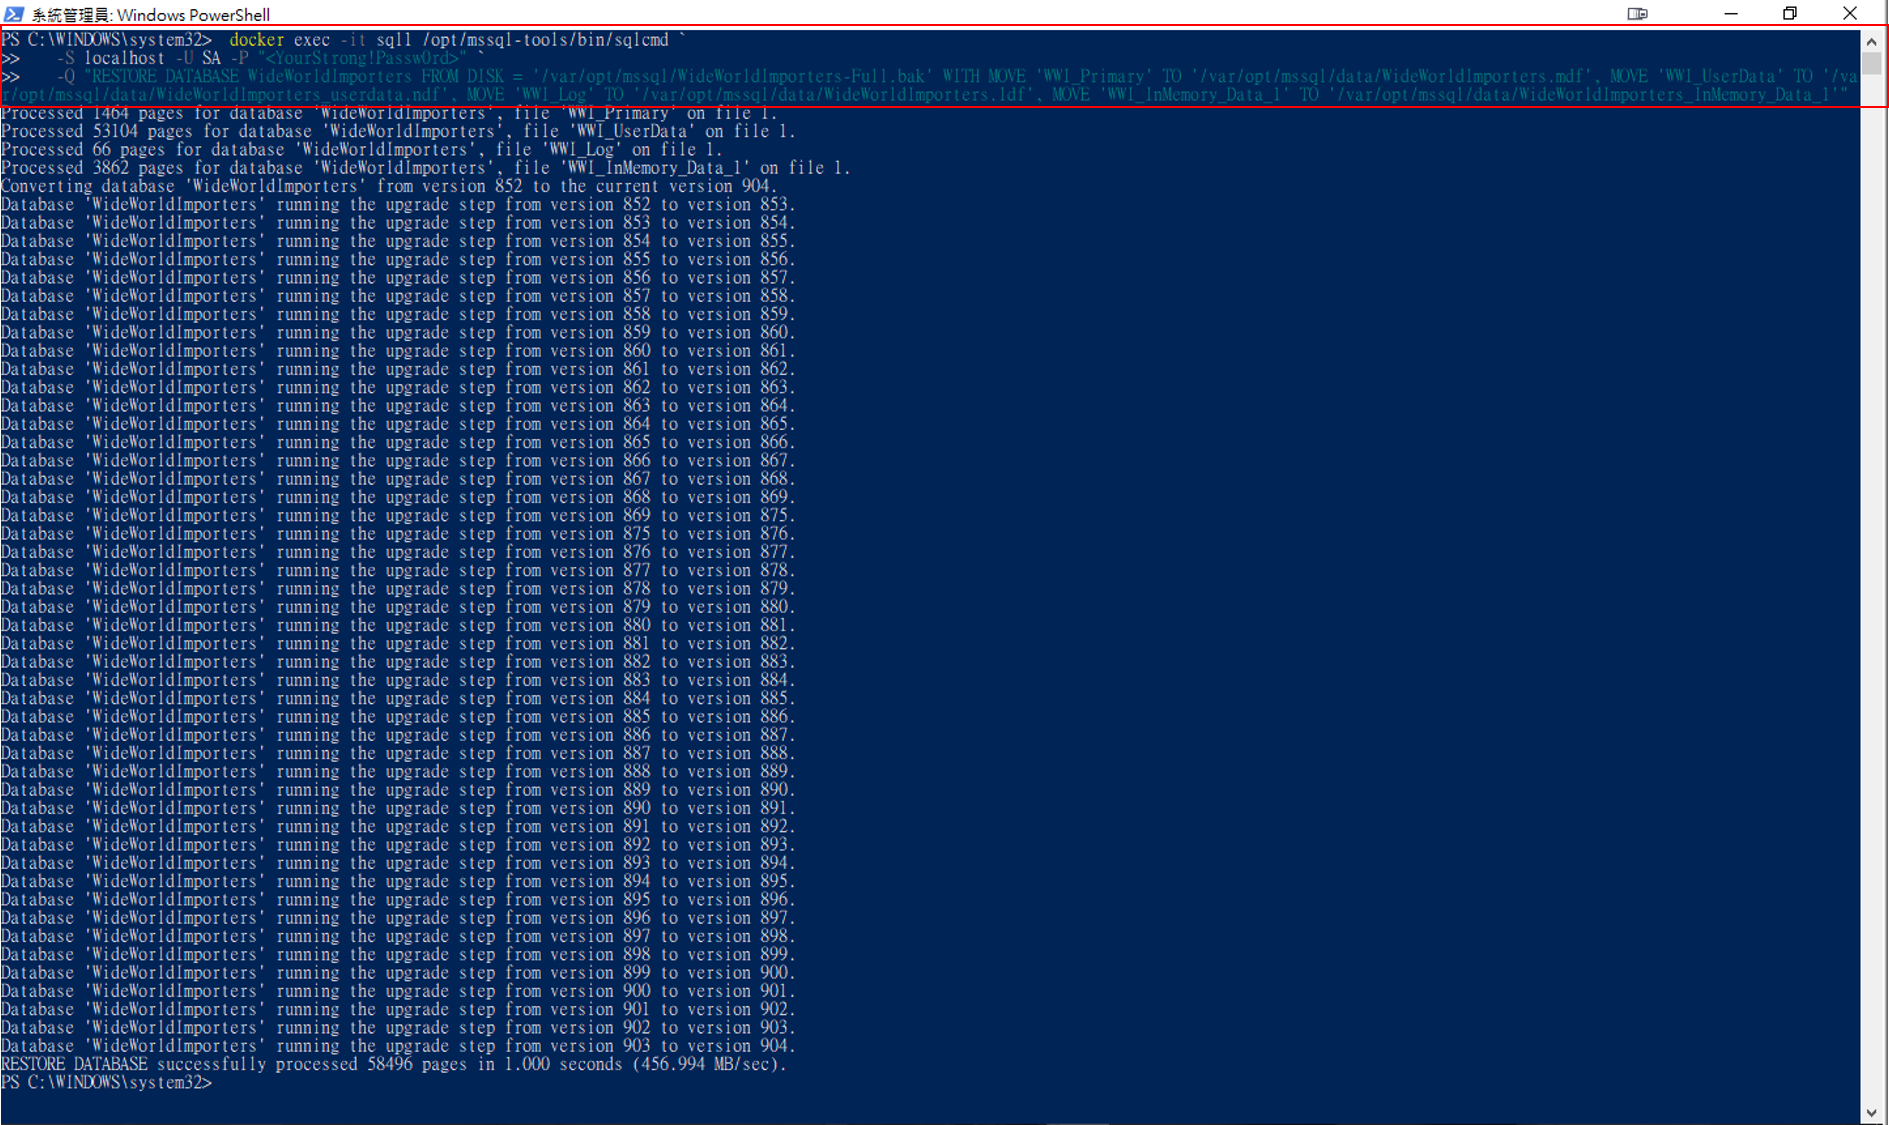Click the small device icon beside the minimize button
The width and height of the screenshot is (1889, 1125).
coord(1637,14)
